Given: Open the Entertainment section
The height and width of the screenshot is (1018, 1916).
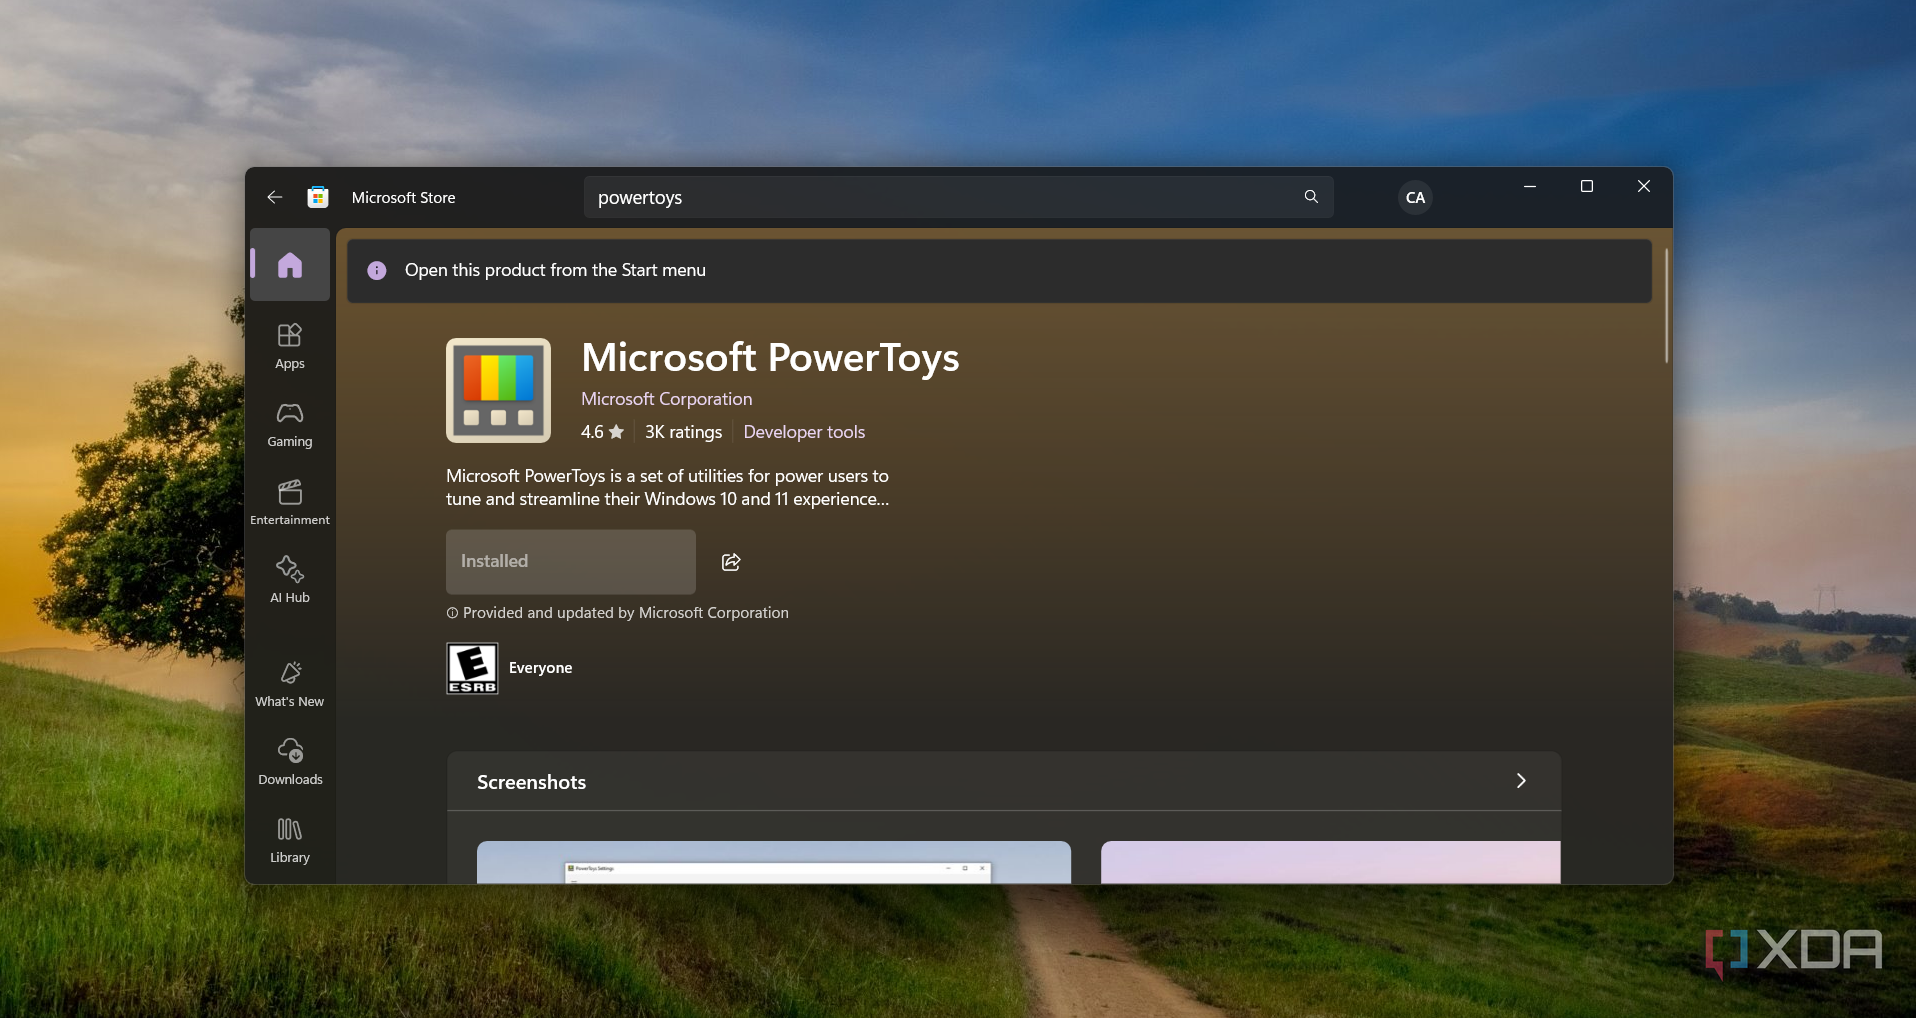Looking at the screenshot, I should (x=290, y=502).
